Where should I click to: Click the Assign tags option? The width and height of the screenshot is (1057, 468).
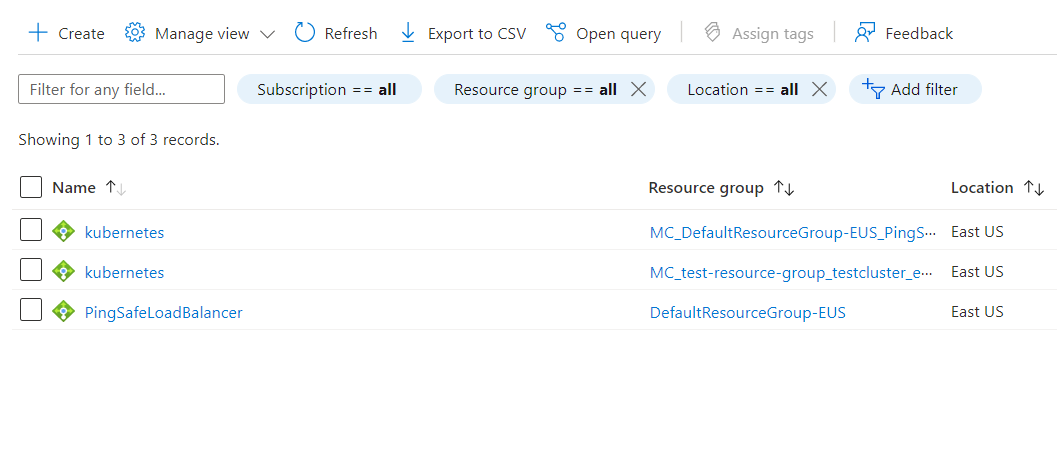(759, 33)
